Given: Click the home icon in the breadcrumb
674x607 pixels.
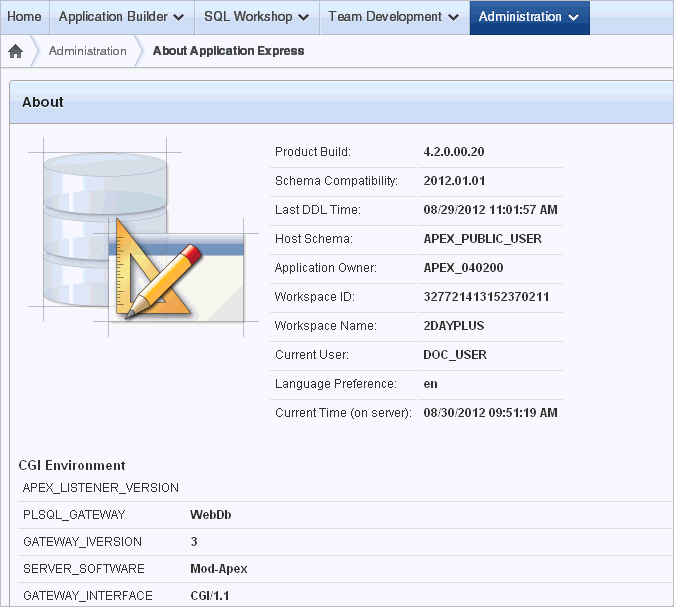Looking at the screenshot, I should pos(15,51).
